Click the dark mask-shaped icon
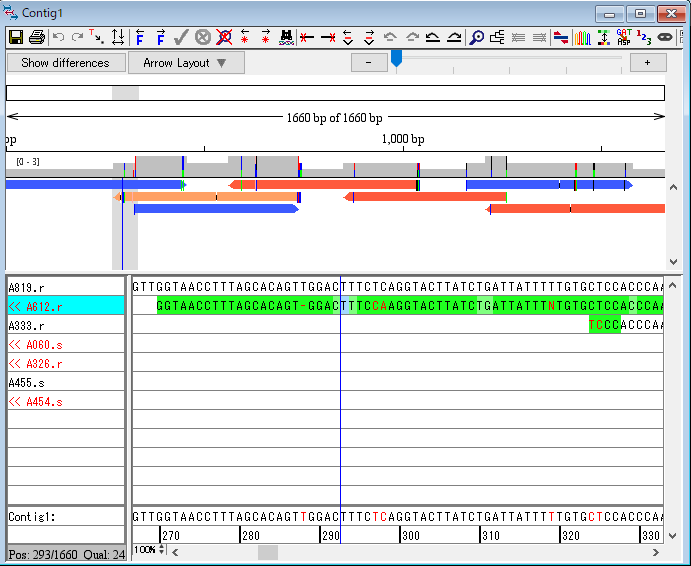This screenshot has height=566, width=691. [x=665, y=38]
